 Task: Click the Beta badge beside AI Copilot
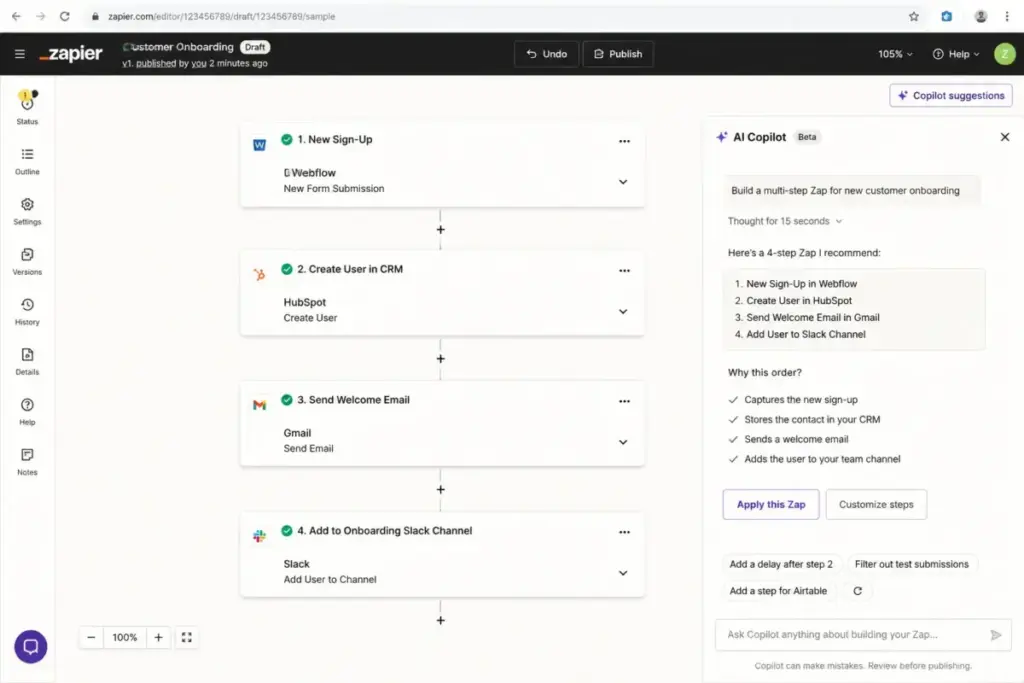[x=807, y=137]
